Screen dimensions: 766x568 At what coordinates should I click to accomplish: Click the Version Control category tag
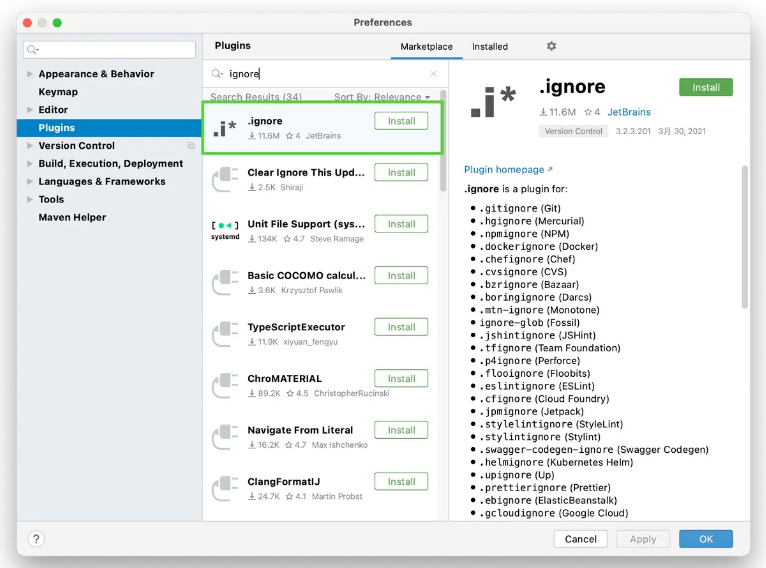(573, 131)
